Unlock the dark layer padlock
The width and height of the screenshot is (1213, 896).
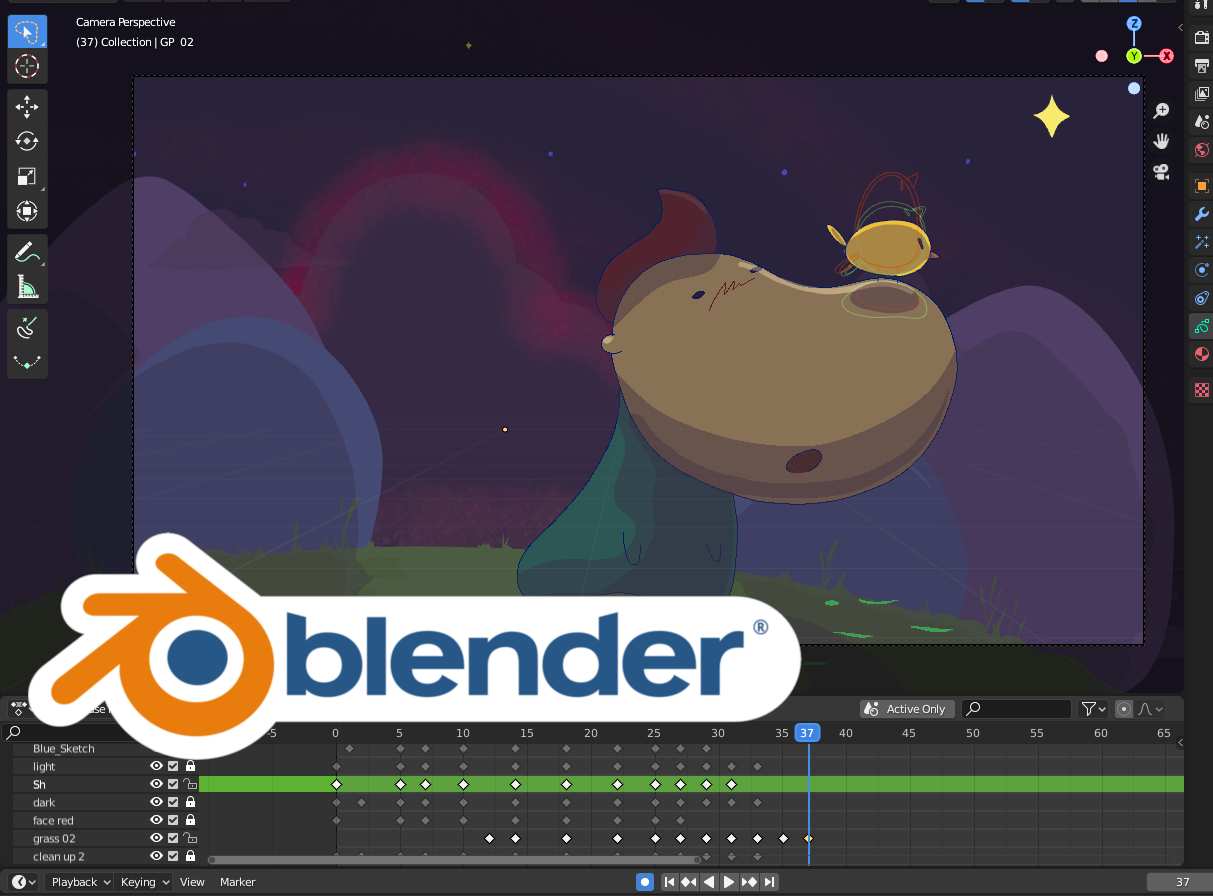point(190,802)
